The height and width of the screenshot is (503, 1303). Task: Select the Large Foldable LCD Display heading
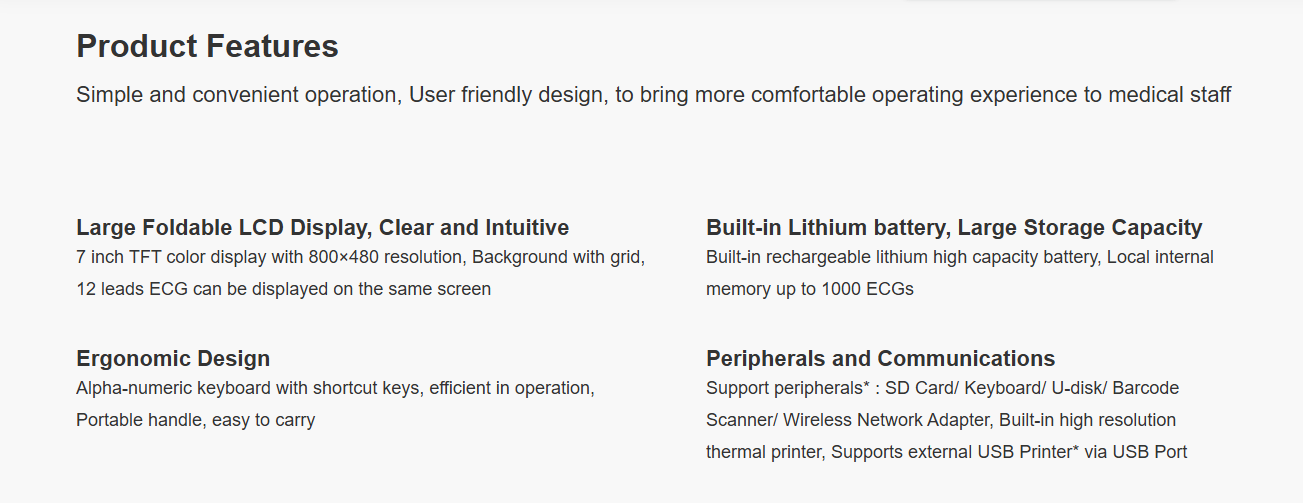(322, 227)
